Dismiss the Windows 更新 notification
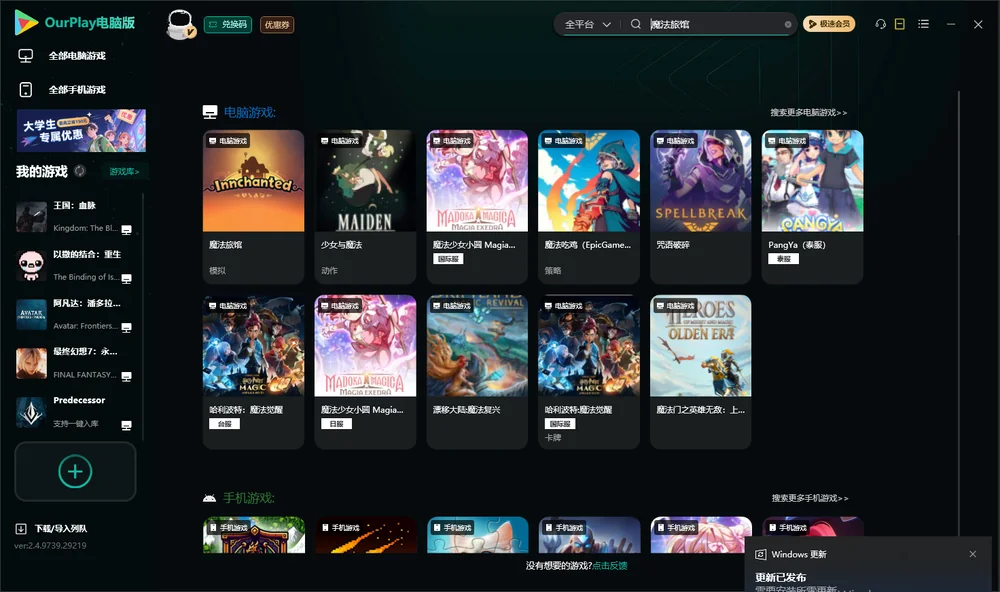 click(973, 554)
